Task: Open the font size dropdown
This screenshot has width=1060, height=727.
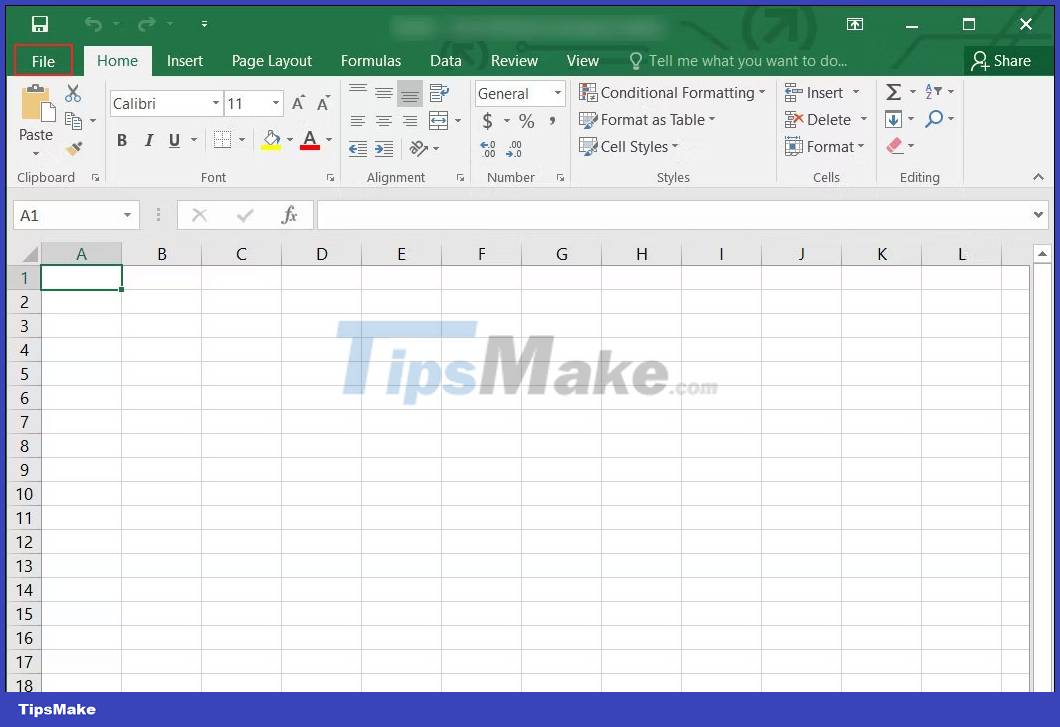Action: coord(275,103)
